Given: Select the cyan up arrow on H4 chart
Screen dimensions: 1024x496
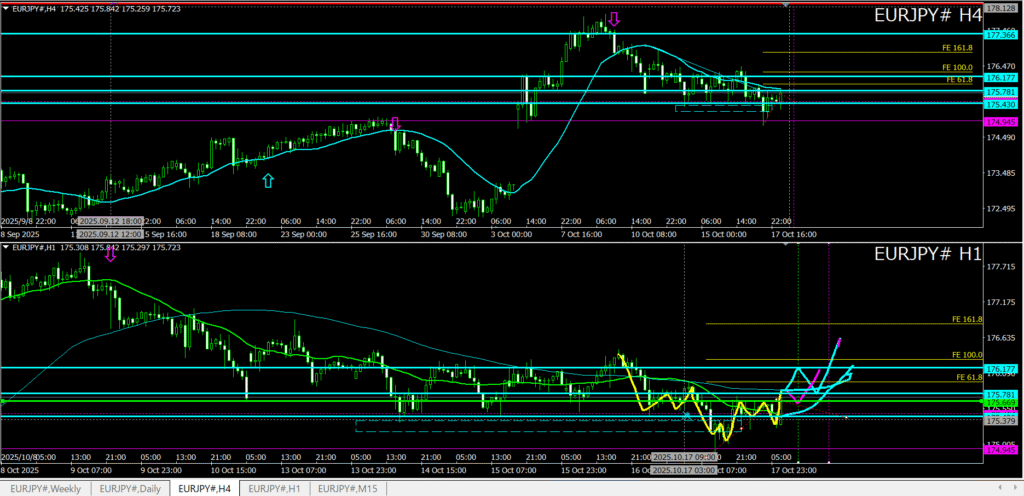Looking at the screenshot, I should click(x=267, y=180).
